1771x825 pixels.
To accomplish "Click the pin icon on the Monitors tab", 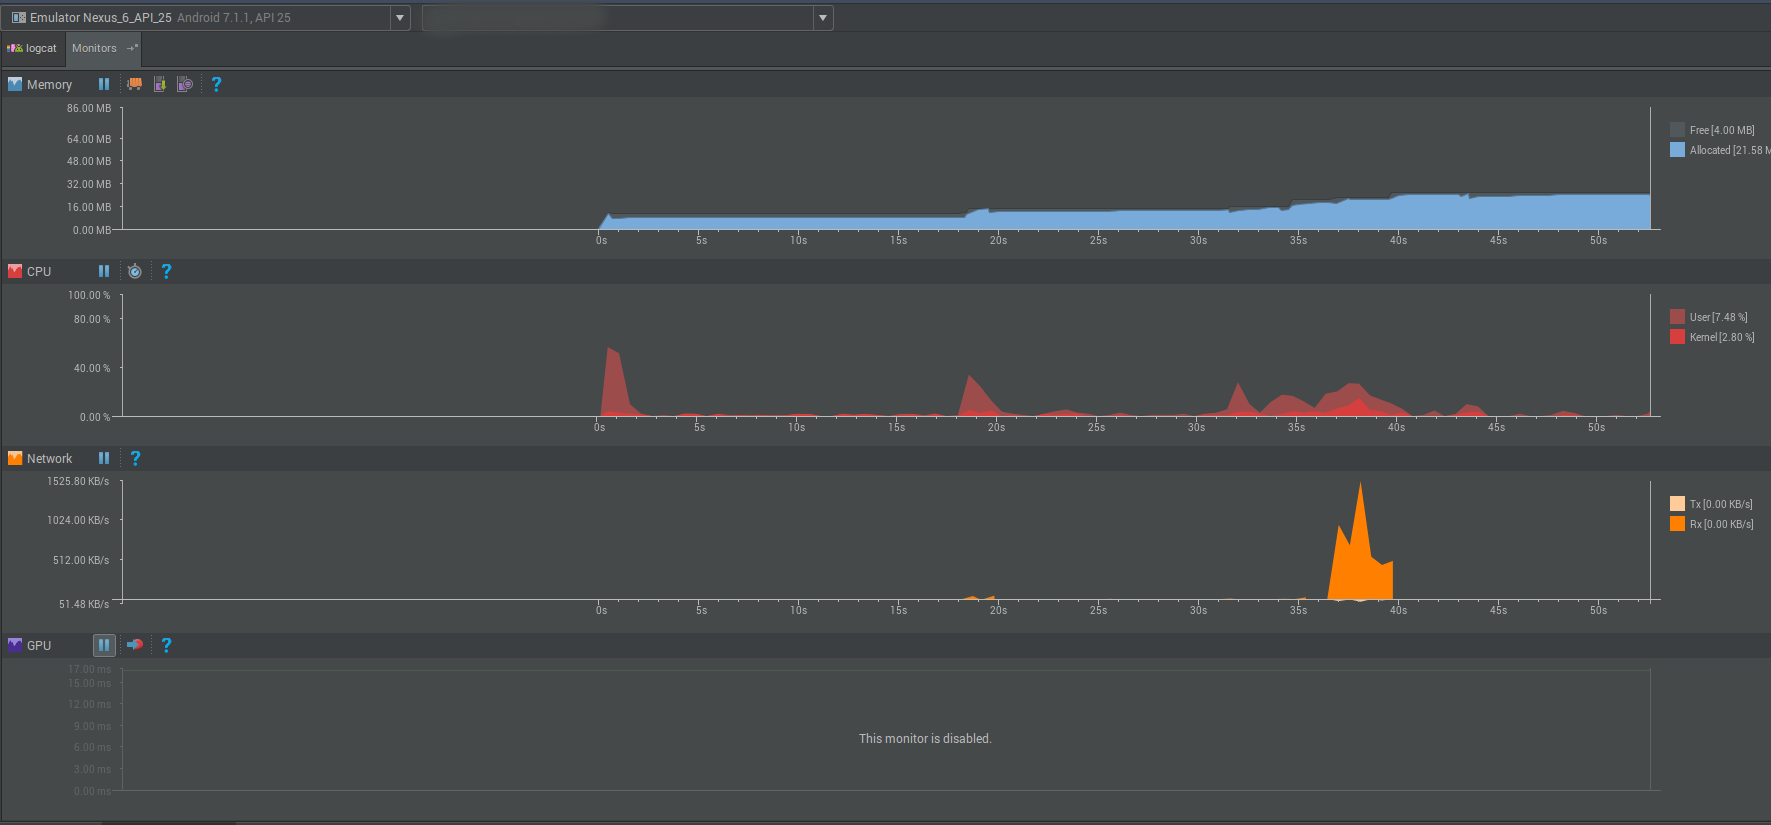I will click(x=132, y=48).
